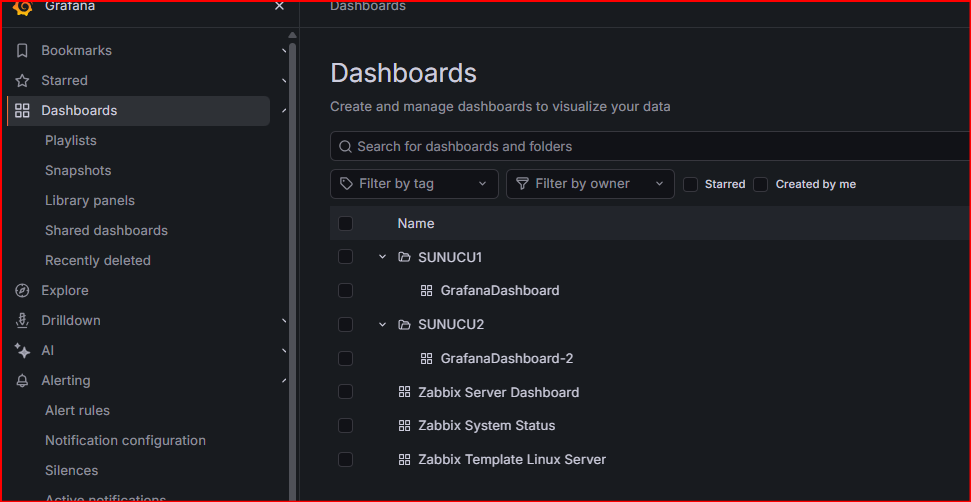This screenshot has width=971, height=502.
Task: Click Zabbix Server Dashboard's grid icon
Action: click(404, 392)
